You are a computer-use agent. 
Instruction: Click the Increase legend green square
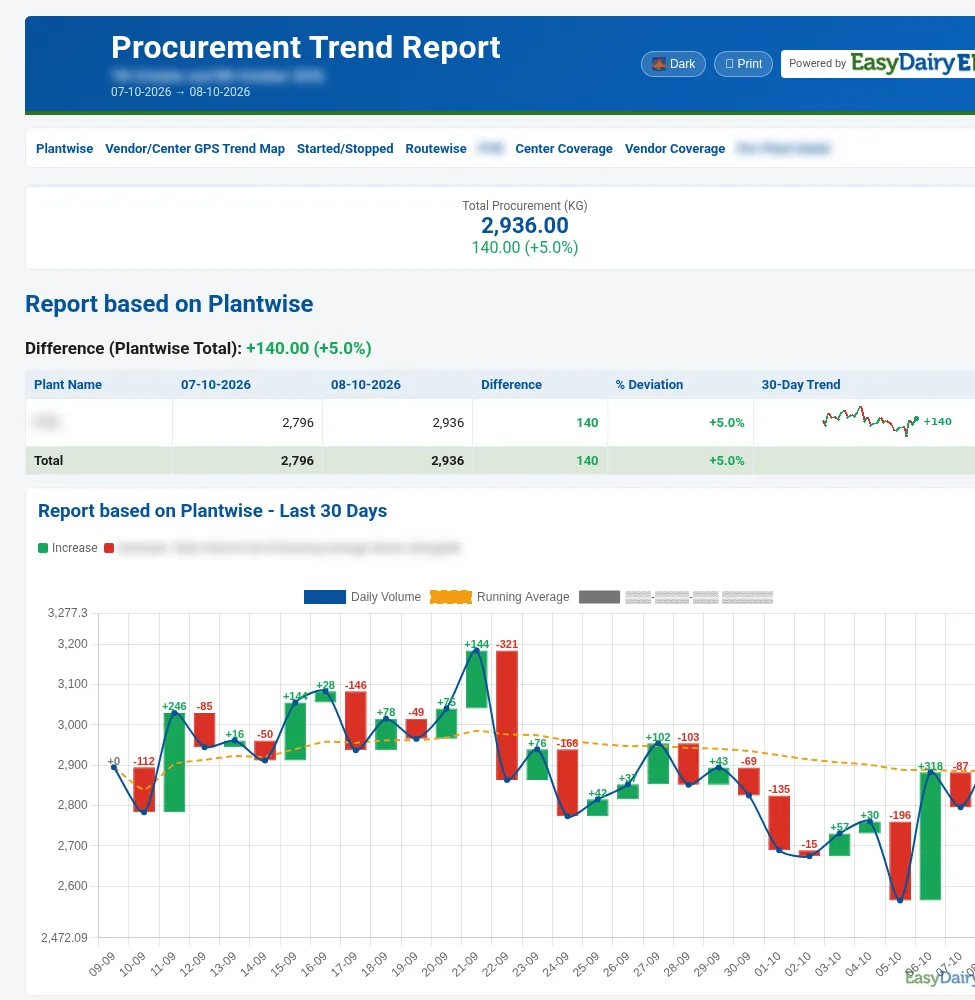point(43,548)
